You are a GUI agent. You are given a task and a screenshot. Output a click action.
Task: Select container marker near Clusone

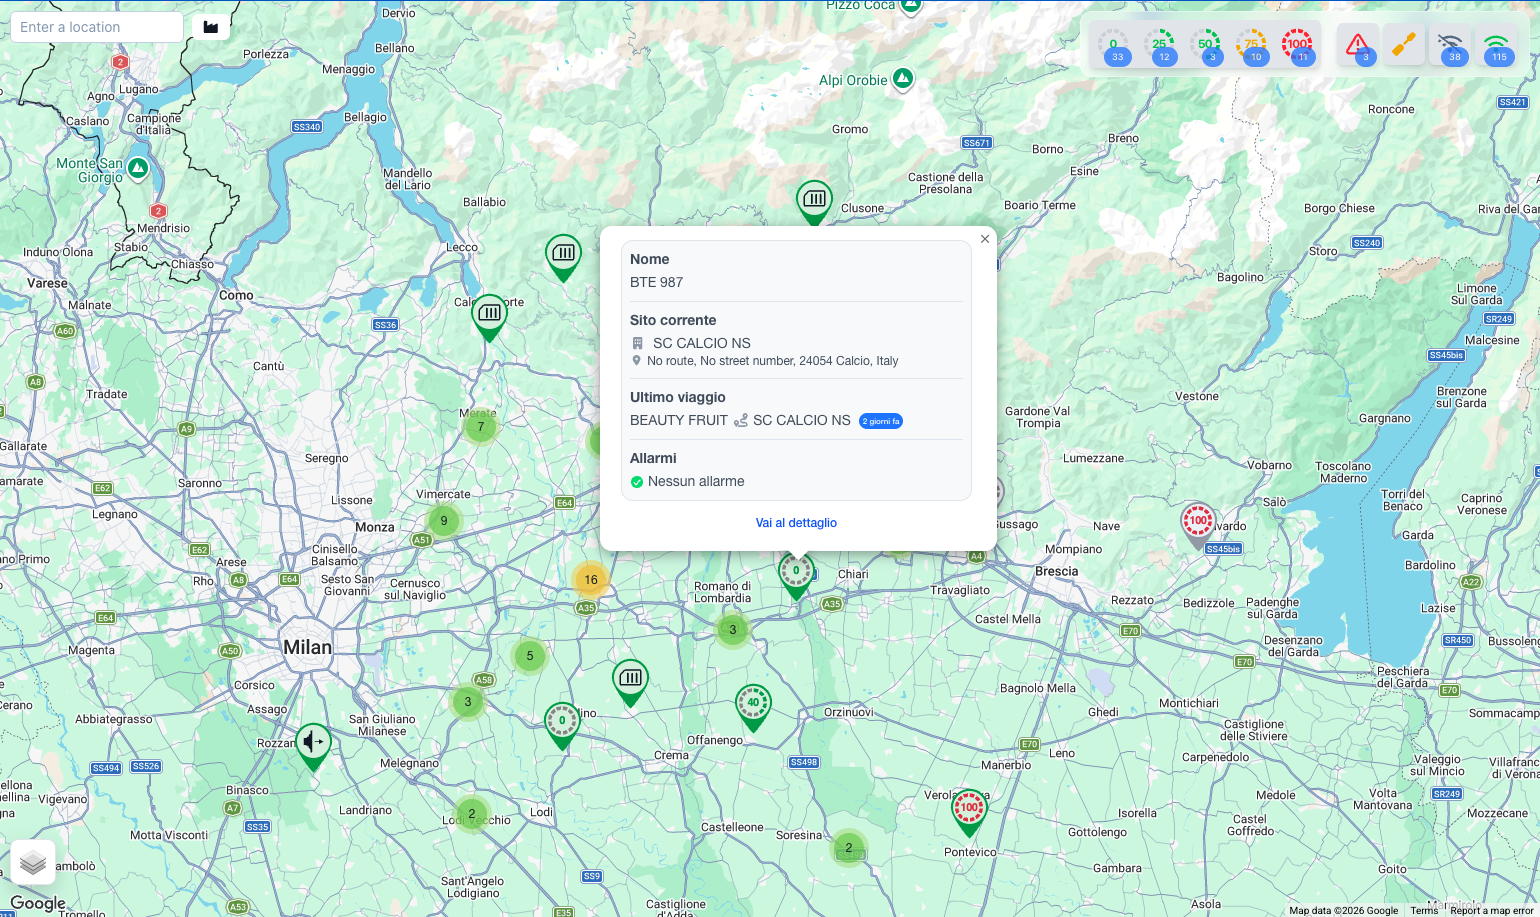pyautogui.click(x=814, y=203)
